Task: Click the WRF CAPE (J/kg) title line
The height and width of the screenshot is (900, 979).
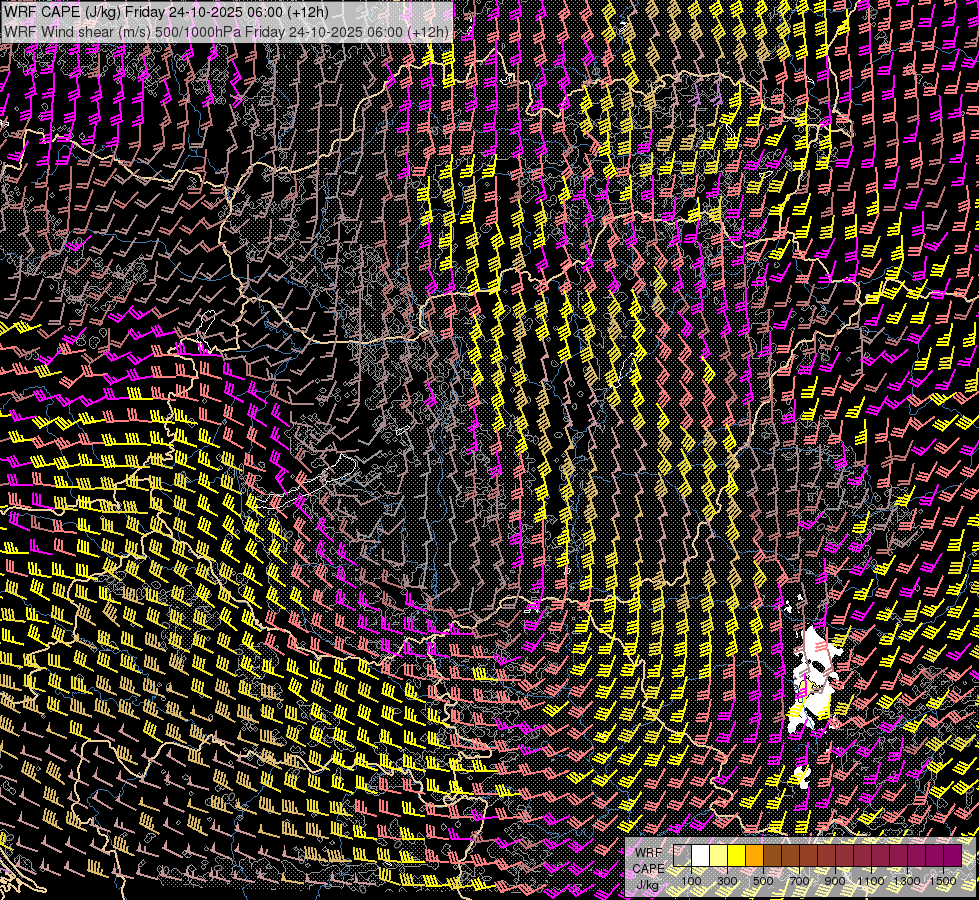Action: pyautogui.click(x=166, y=12)
